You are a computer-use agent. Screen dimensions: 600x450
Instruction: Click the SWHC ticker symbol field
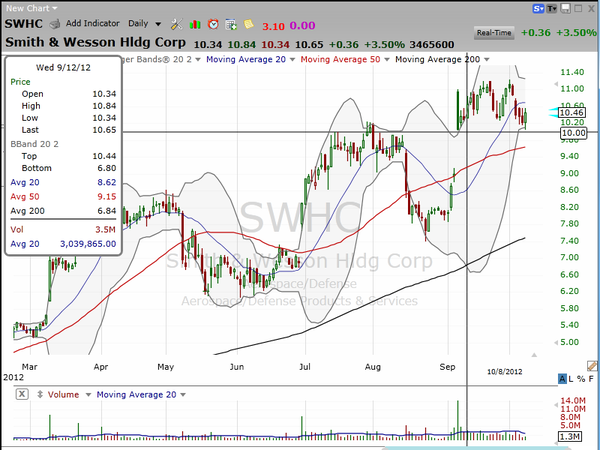23,21
